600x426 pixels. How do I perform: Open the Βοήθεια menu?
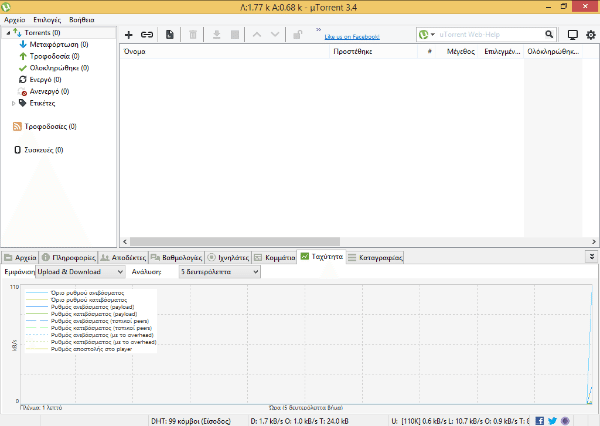click(x=82, y=20)
